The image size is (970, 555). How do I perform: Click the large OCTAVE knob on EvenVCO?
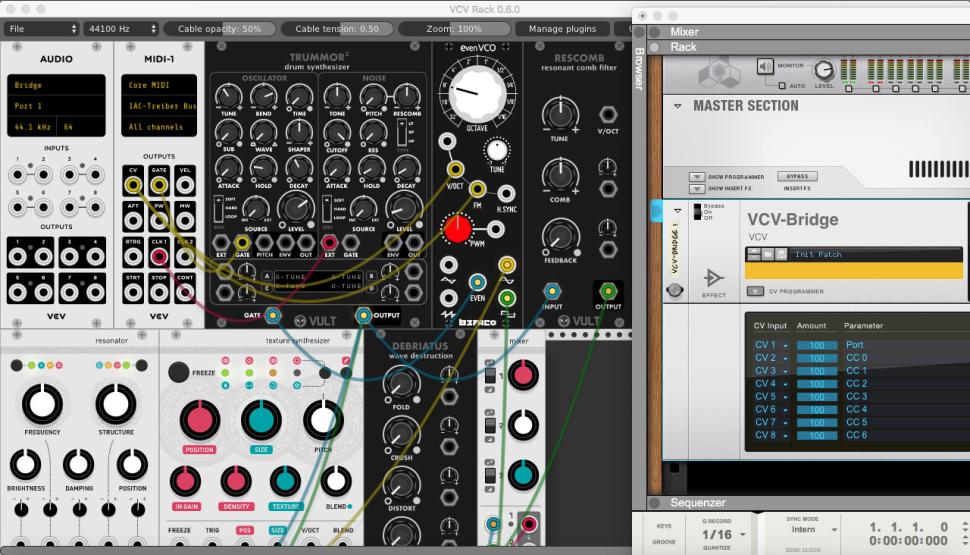pos(476,97)
